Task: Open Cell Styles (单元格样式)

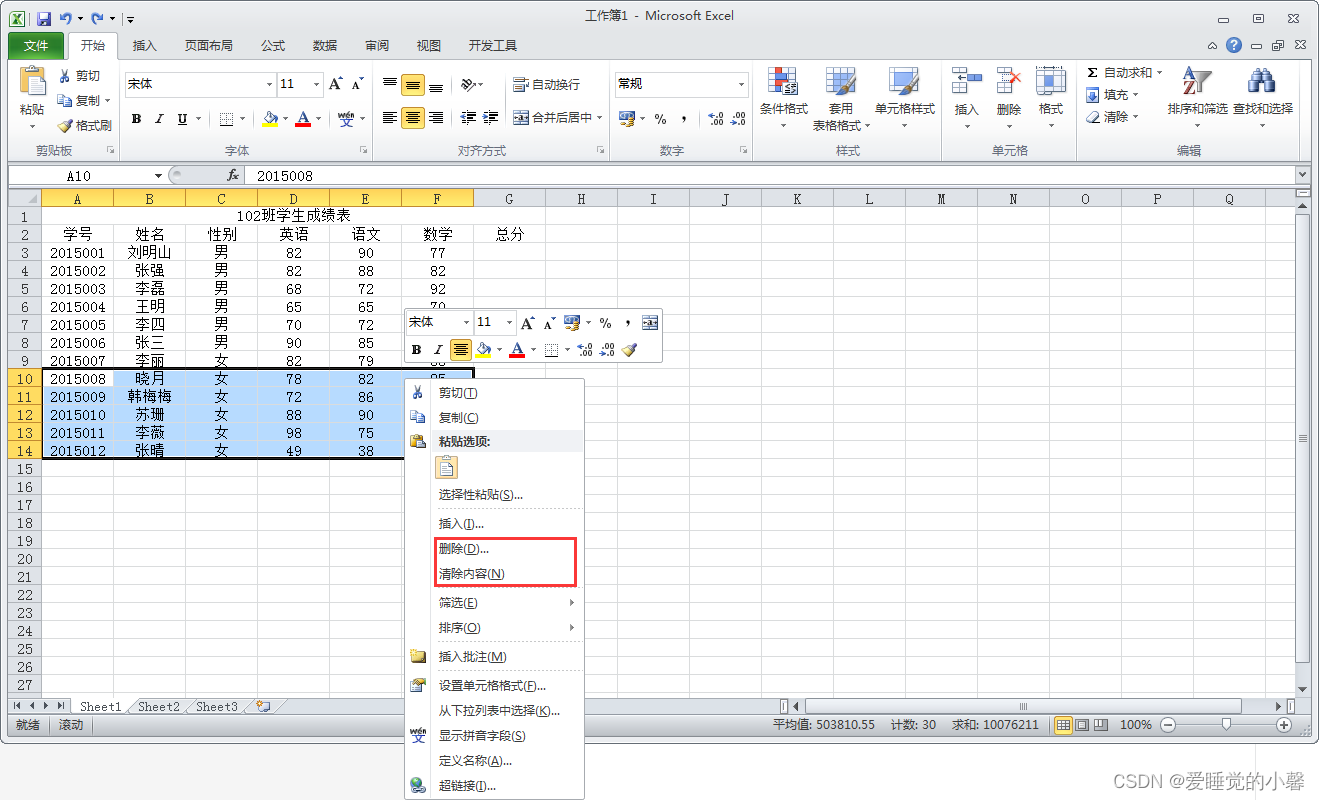Action: [904, 100]
